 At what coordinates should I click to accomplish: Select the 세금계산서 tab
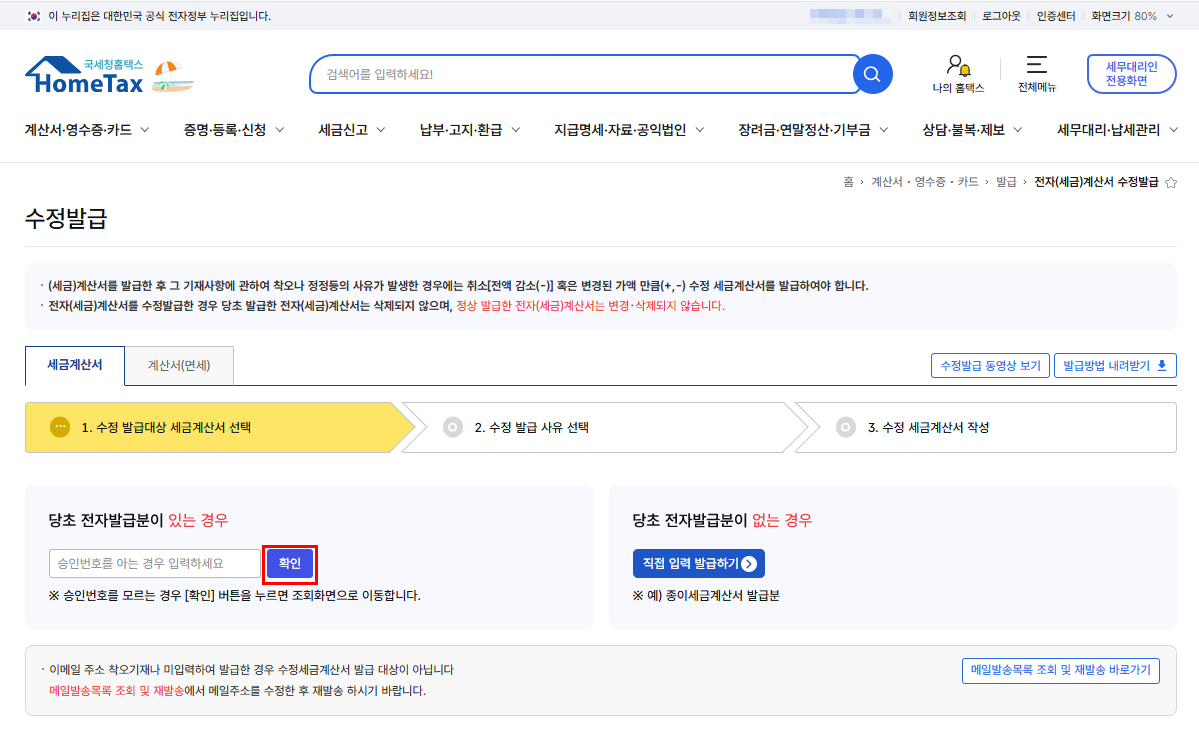tap(75, 365)
